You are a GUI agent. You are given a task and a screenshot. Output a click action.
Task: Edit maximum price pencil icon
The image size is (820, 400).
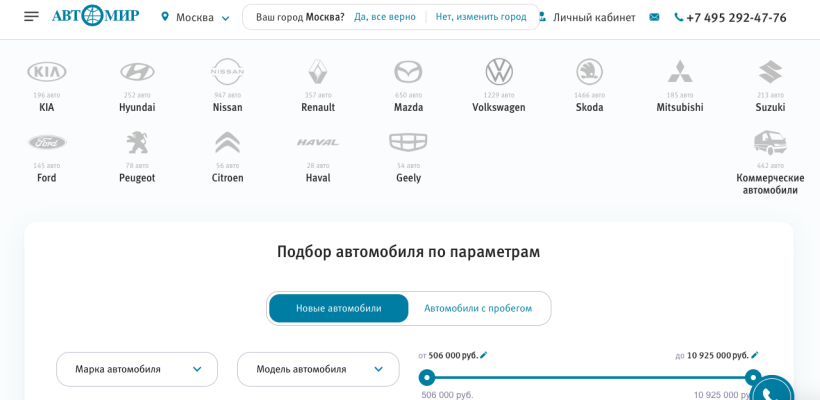point(755,355)
